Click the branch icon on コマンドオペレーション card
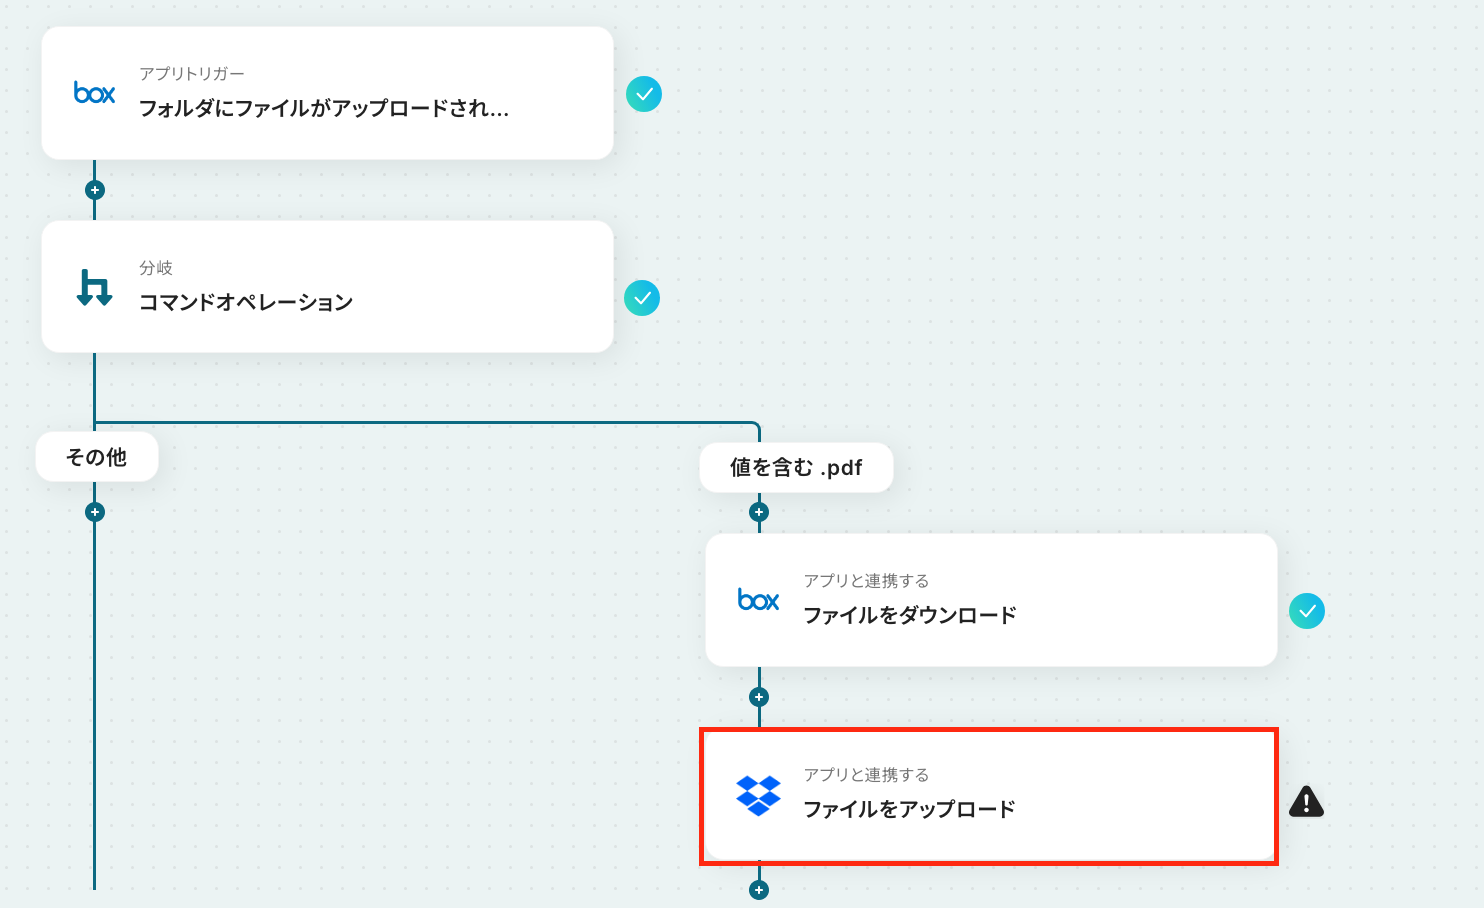 (x=95, y=288)
